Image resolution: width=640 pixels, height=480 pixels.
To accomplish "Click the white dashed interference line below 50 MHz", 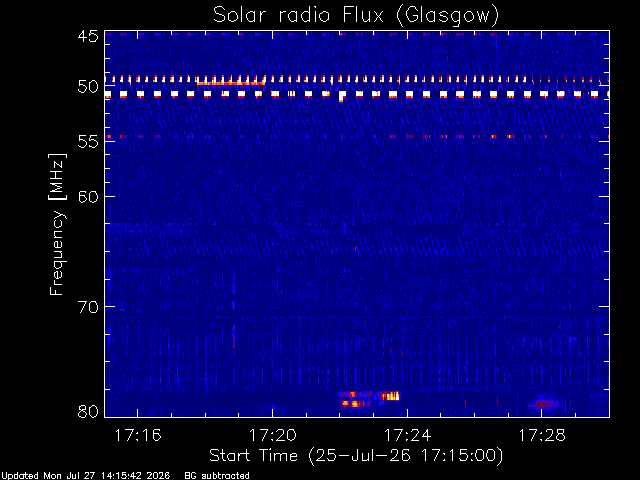I will [357, 94].
